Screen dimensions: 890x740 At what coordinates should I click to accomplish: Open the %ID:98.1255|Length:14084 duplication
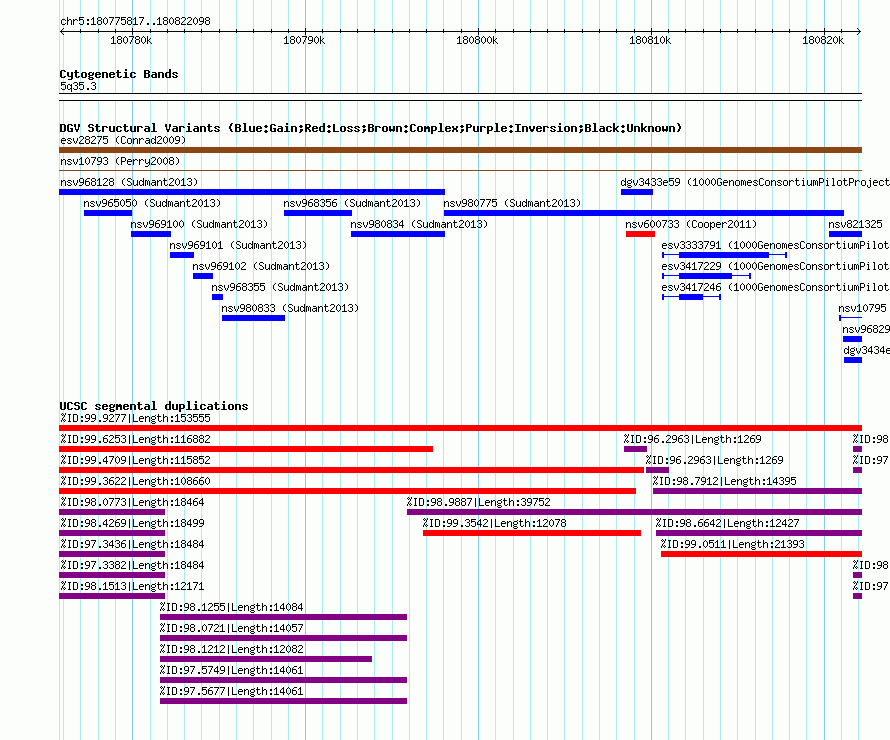point(232,607)
